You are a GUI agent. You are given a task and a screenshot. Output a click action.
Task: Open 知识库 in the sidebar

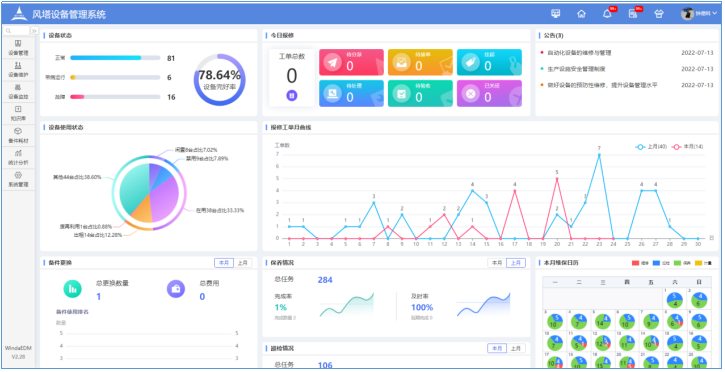pos(18,113)
